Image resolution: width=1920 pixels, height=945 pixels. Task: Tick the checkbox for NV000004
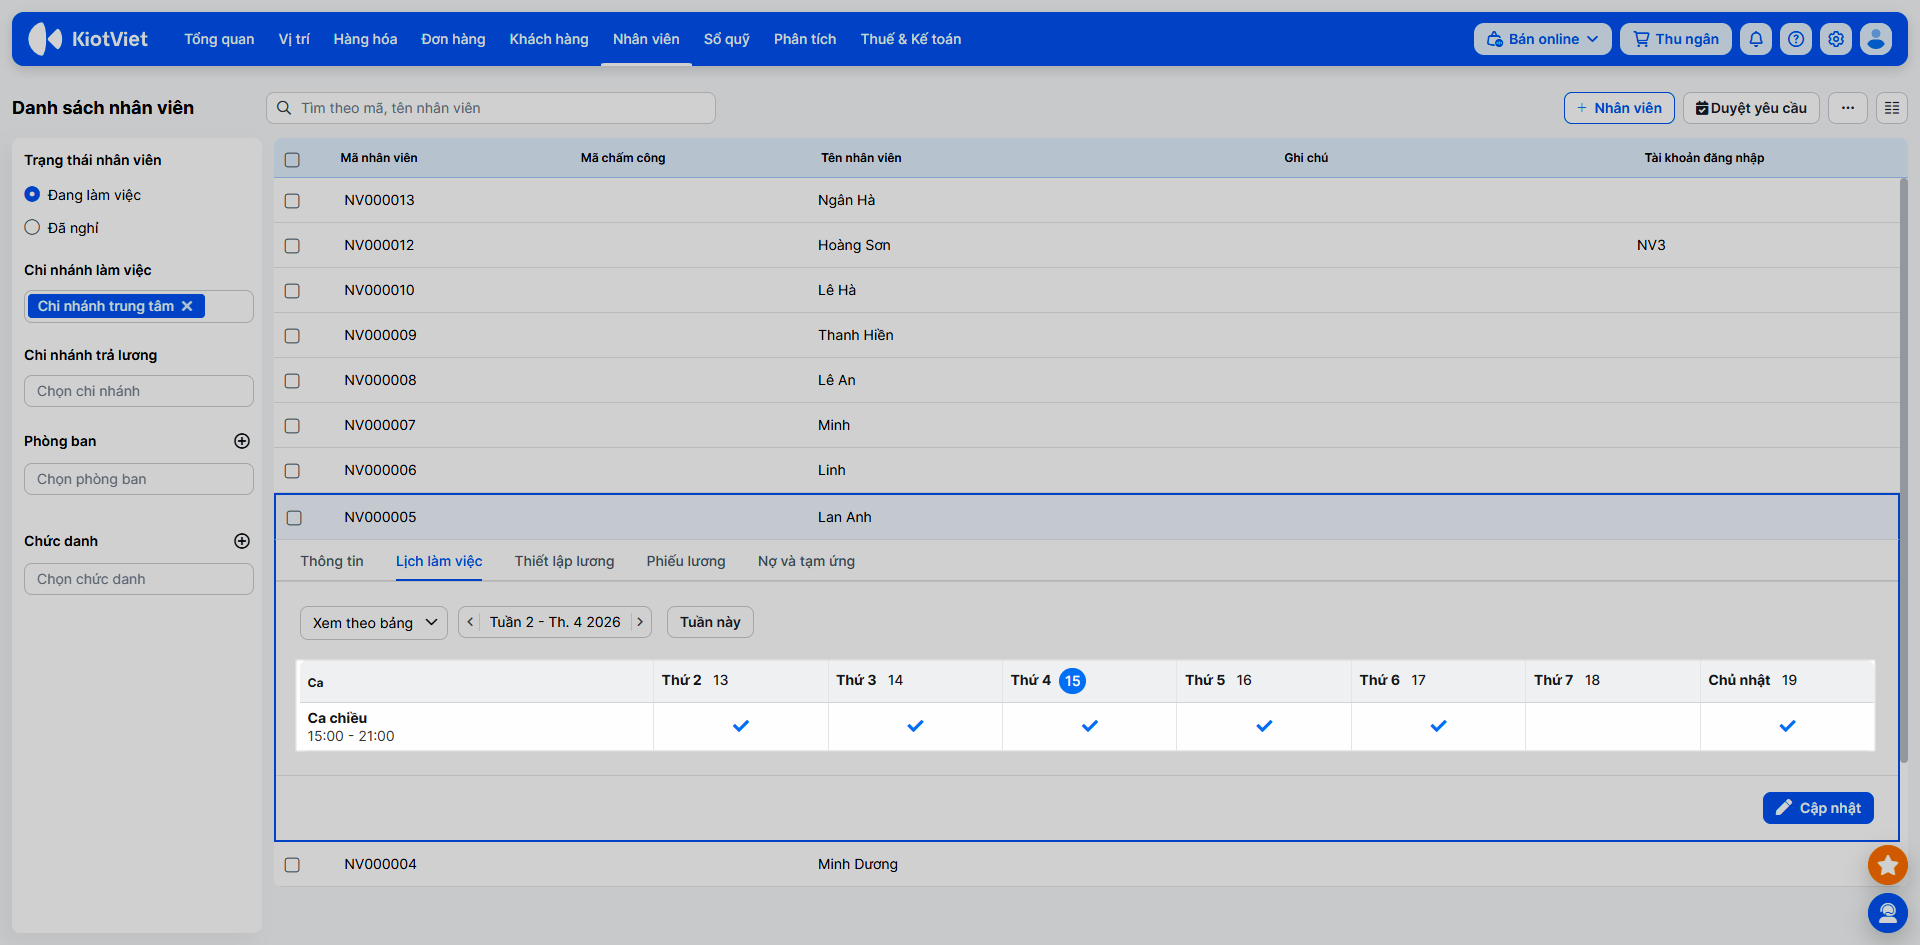[292, 865]
